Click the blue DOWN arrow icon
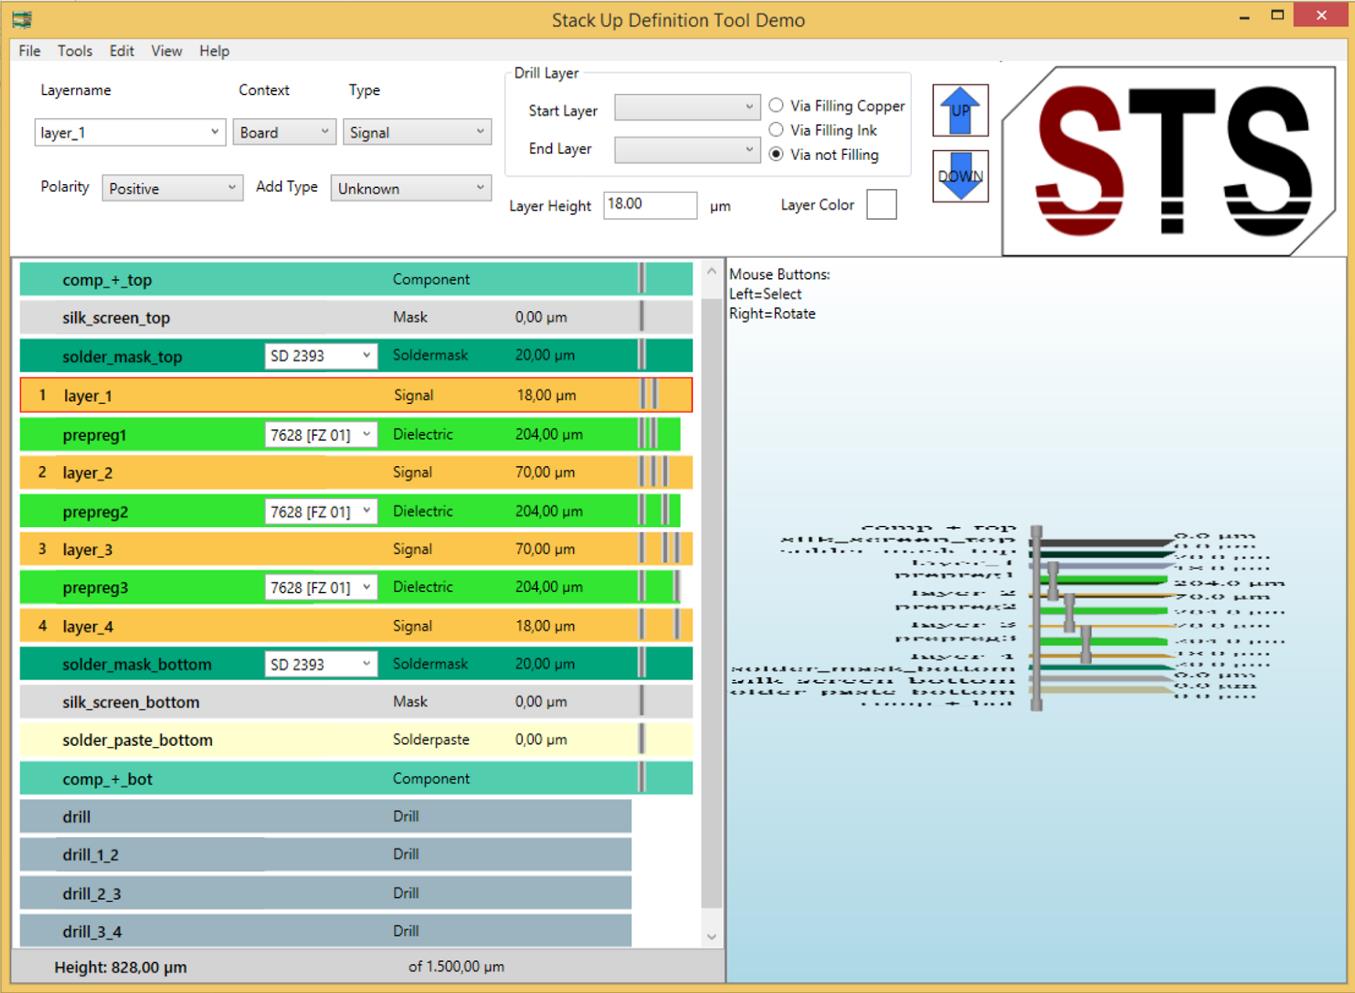1355x993 pixels. 960,176
